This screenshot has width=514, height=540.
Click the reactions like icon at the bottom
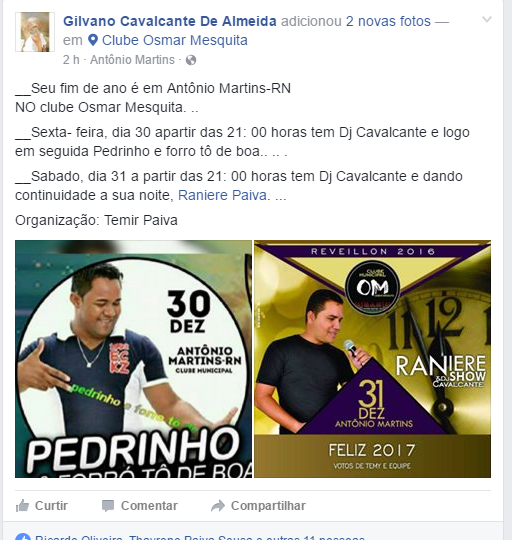point(22,538)
